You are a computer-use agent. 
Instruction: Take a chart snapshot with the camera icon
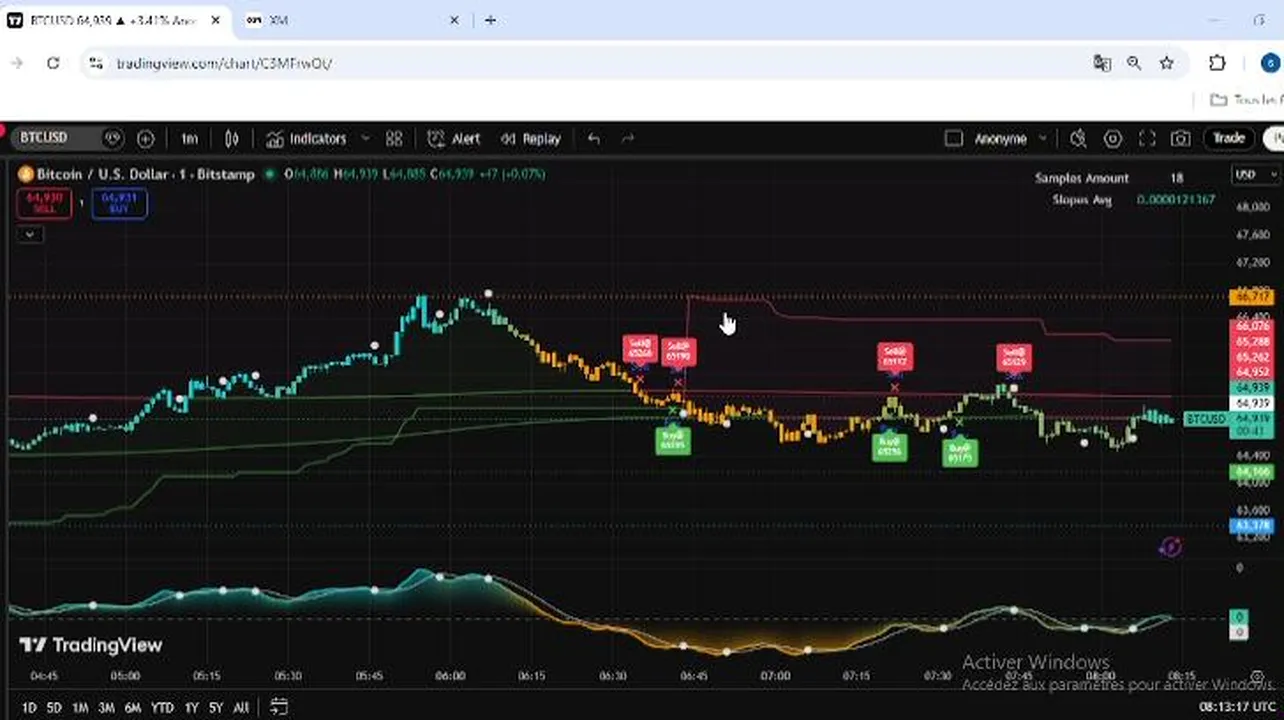click(1181, 139)
